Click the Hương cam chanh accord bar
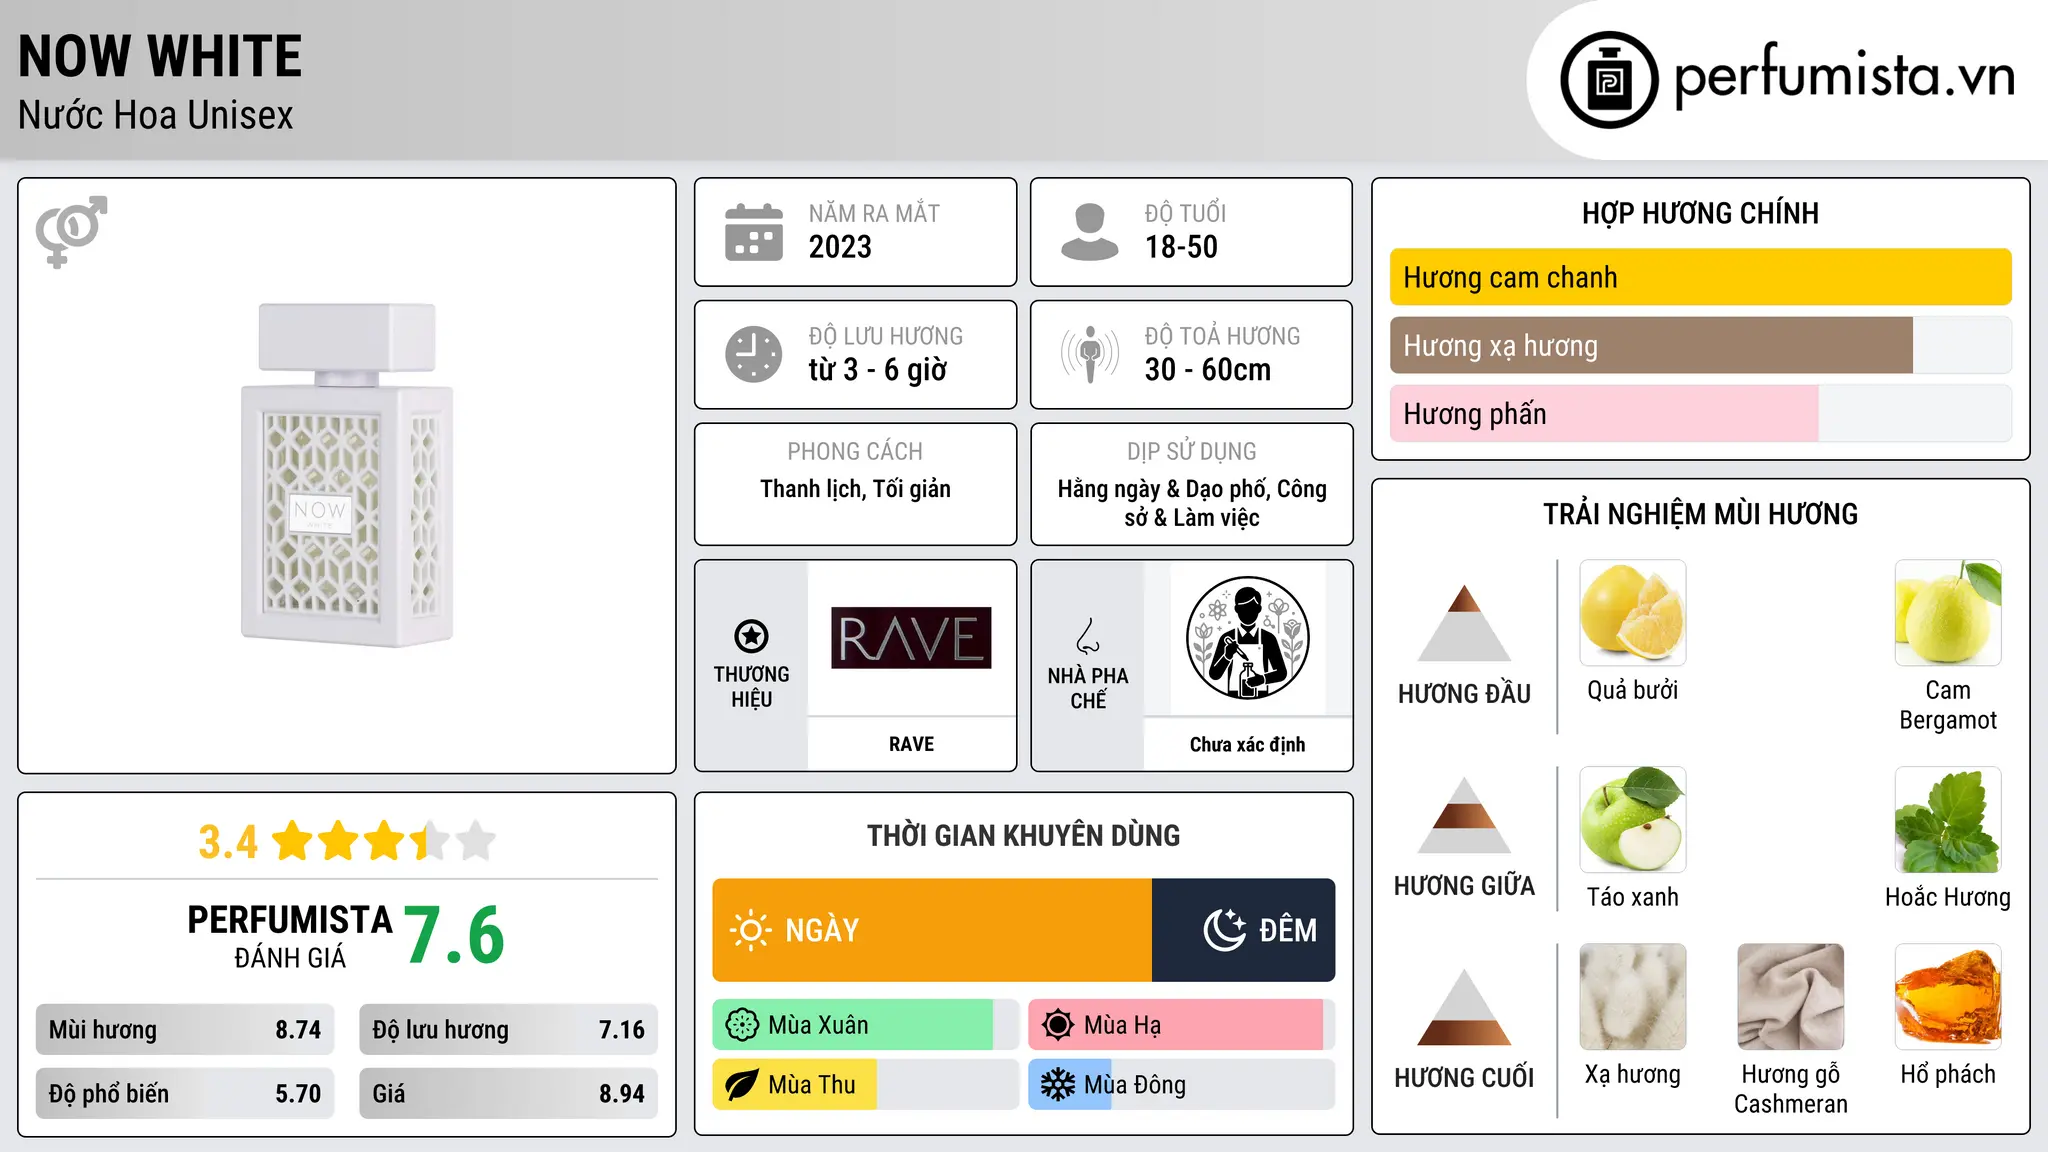 click(1701, 277)
